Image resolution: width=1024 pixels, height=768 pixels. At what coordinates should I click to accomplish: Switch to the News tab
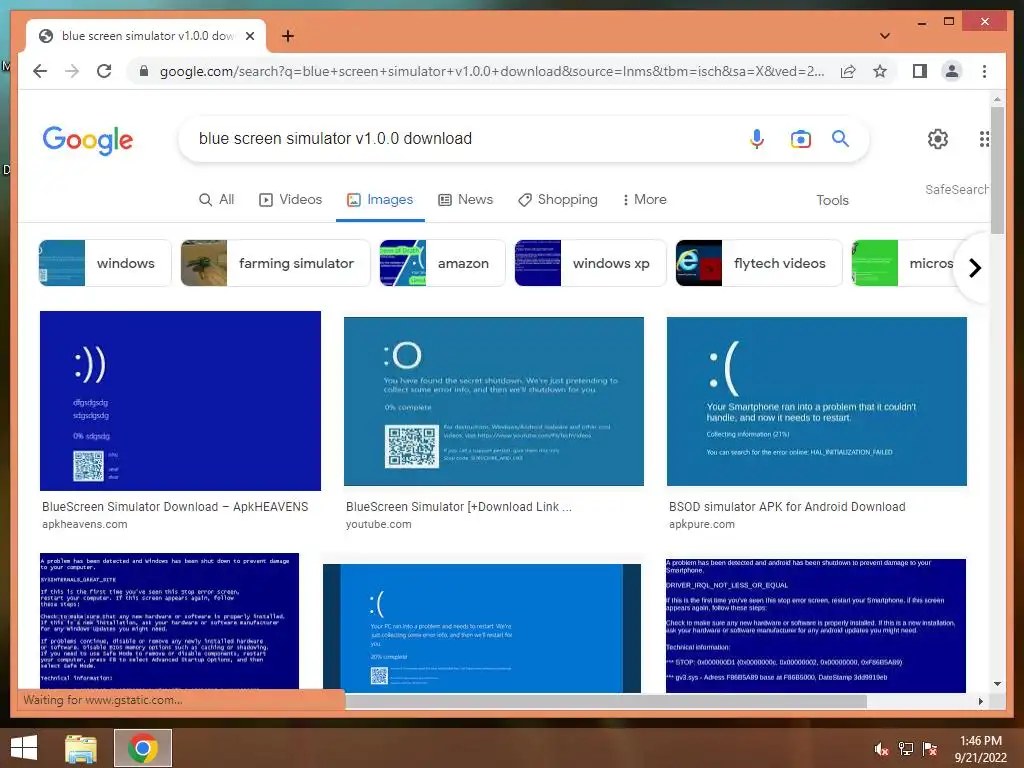(466, 200)
